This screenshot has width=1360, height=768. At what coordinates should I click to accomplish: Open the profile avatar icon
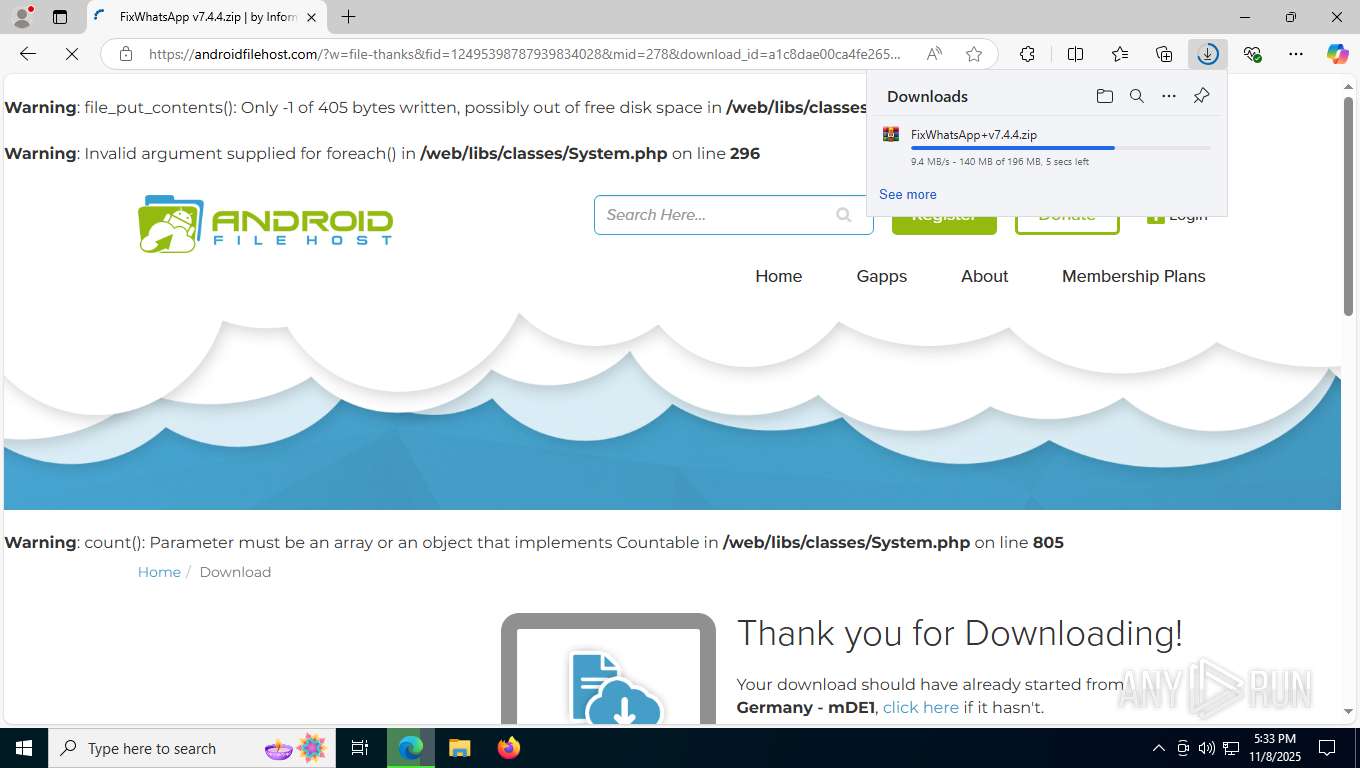pyautogui.click(x=22, y=17)
